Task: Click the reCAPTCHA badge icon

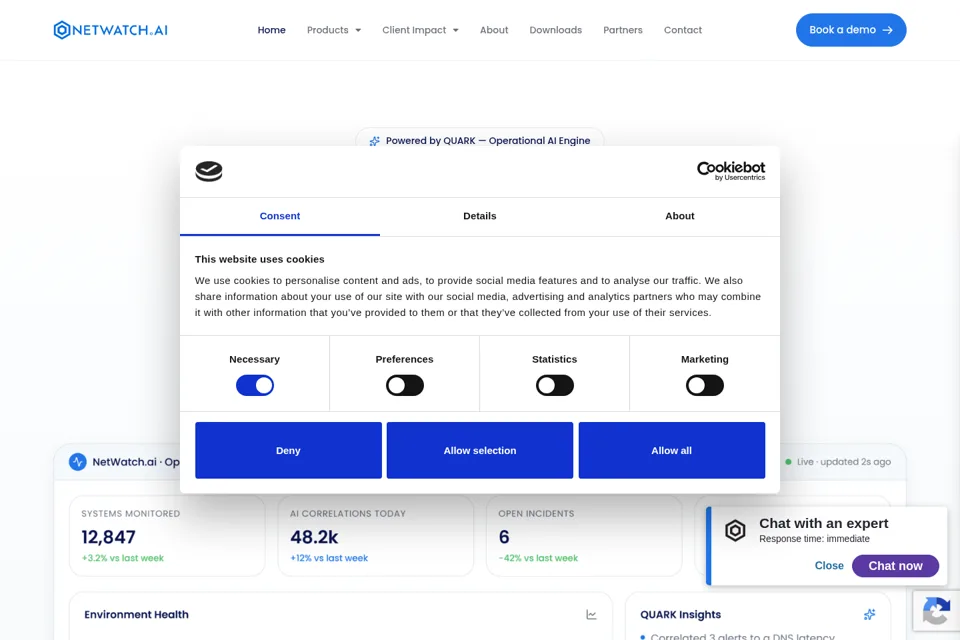Action: click(936, 611)
